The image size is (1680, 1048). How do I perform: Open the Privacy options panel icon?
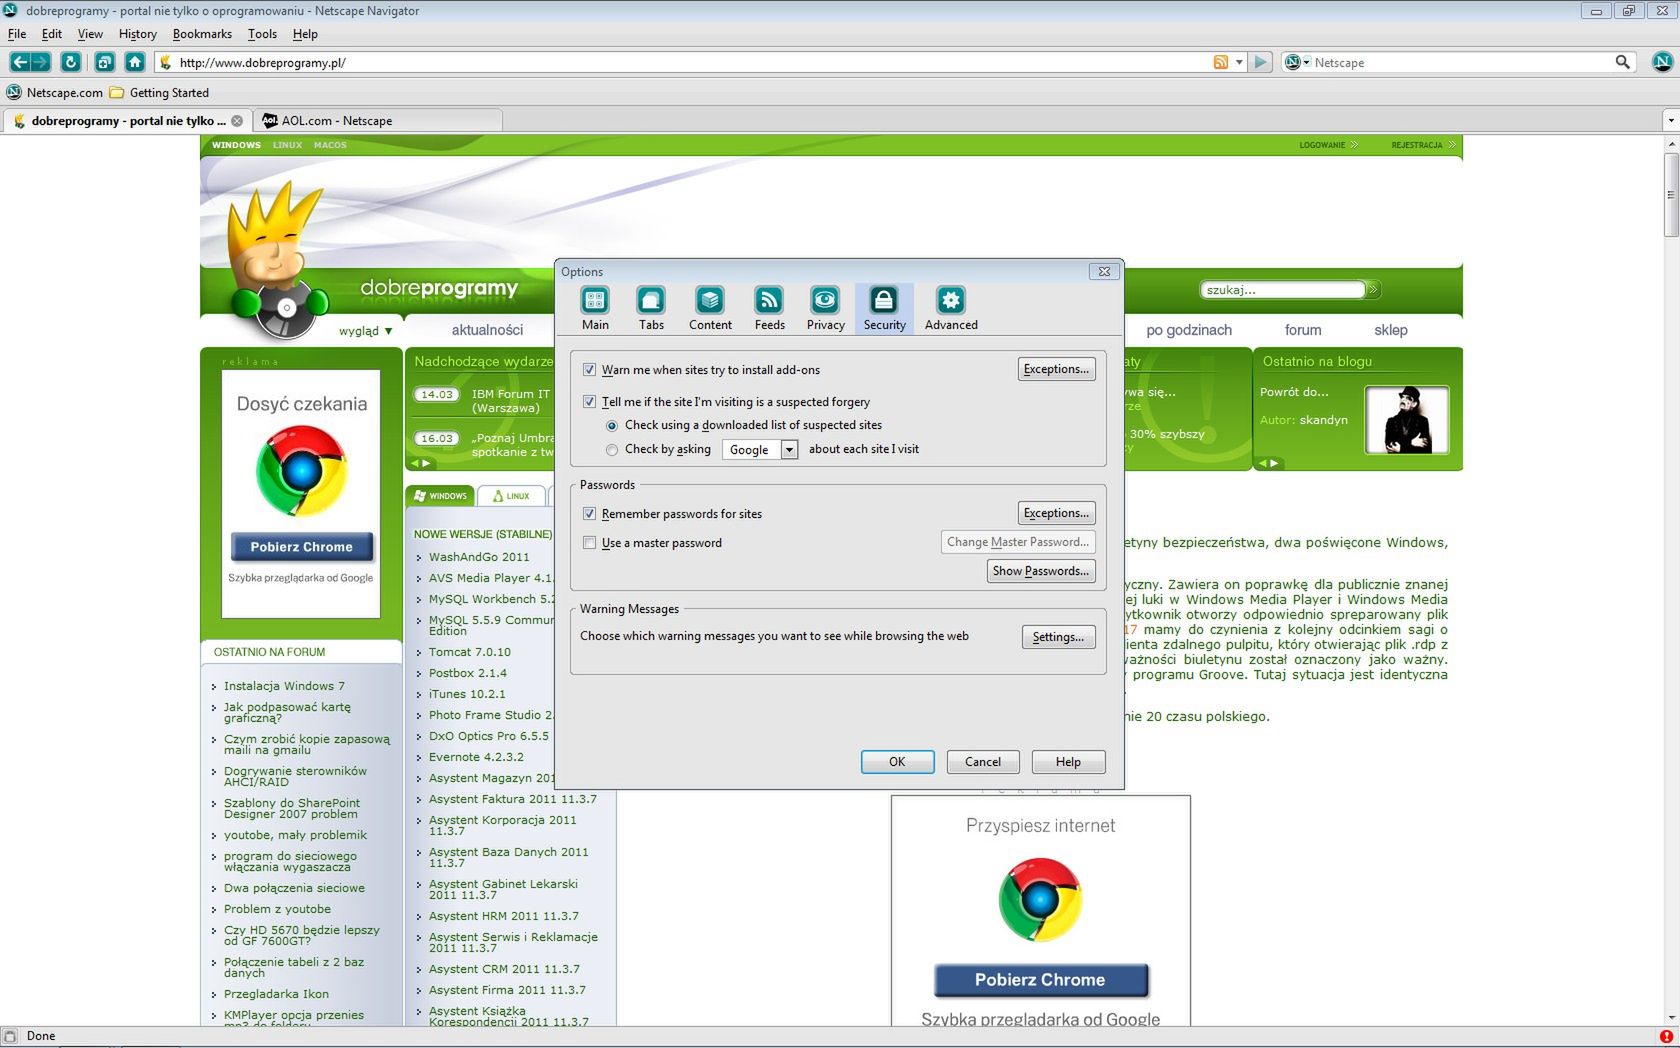tap(825, 308)
